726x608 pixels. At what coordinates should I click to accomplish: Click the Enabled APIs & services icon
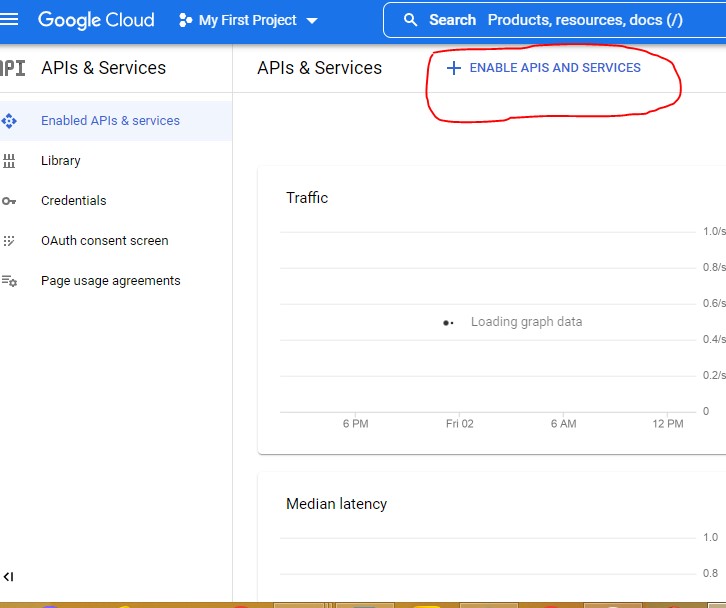click(10, 121)
